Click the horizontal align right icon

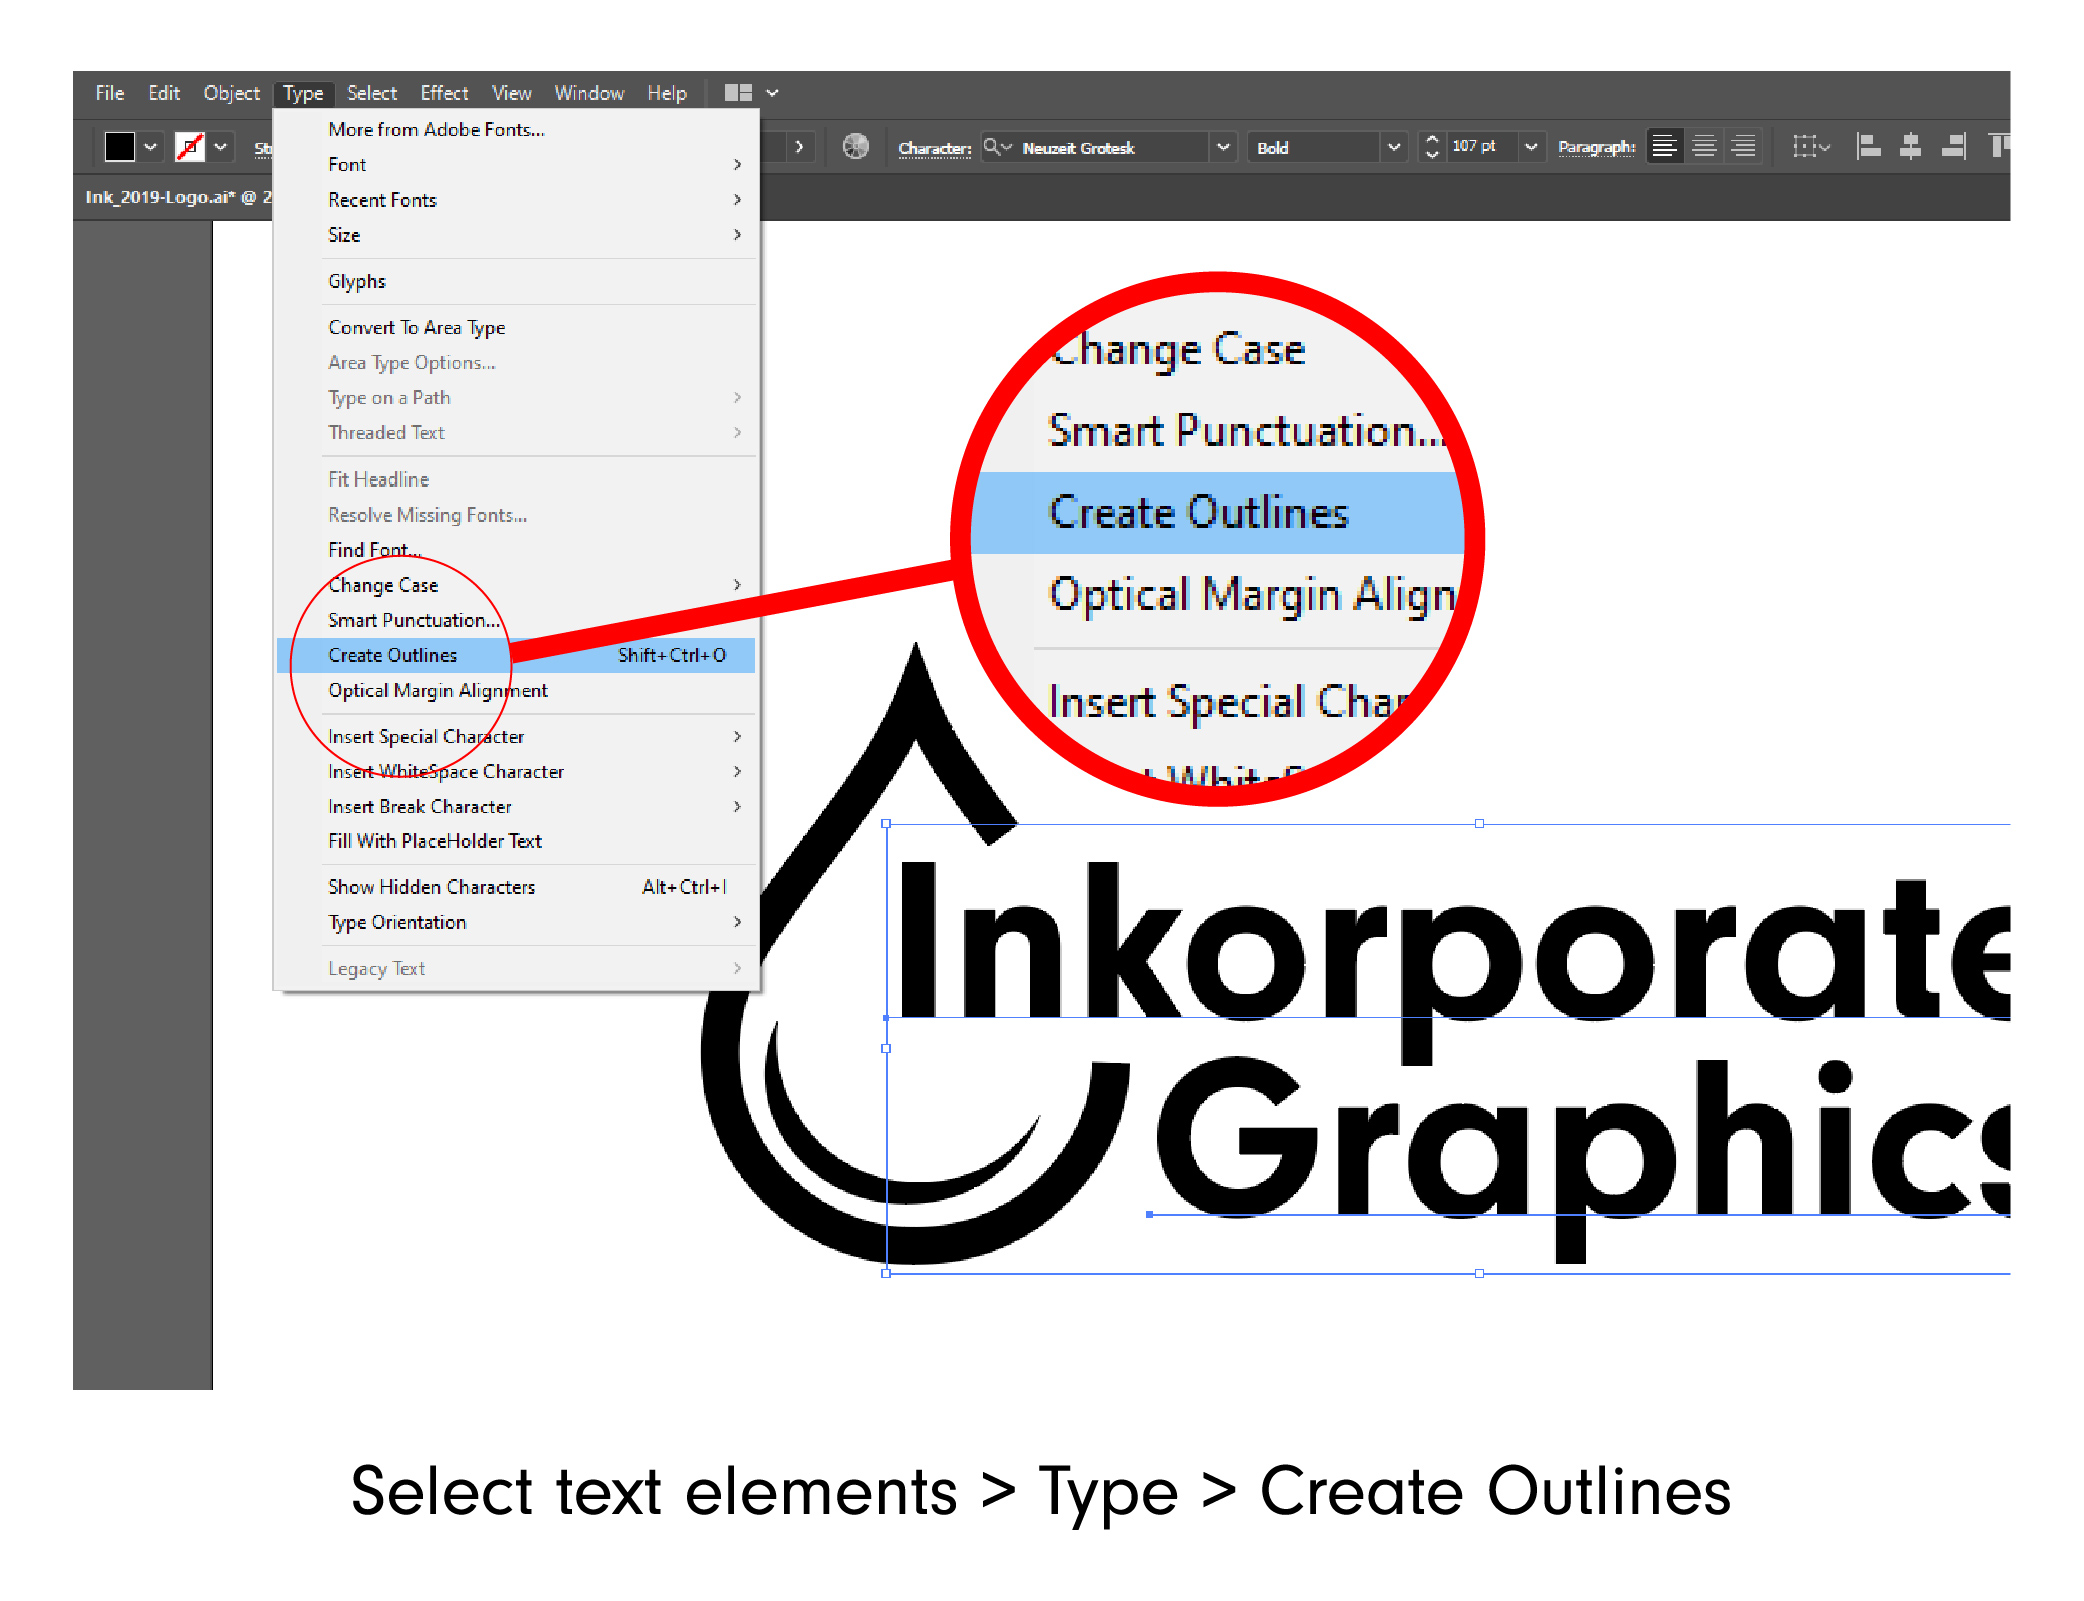pos(1953,146)
